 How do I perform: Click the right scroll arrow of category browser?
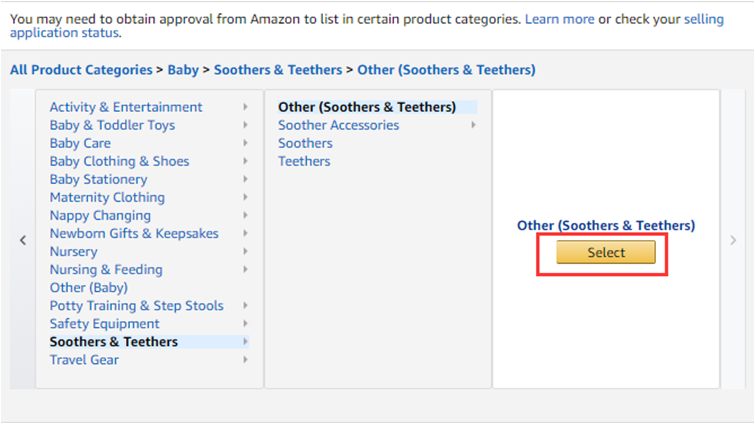point(733,240)
